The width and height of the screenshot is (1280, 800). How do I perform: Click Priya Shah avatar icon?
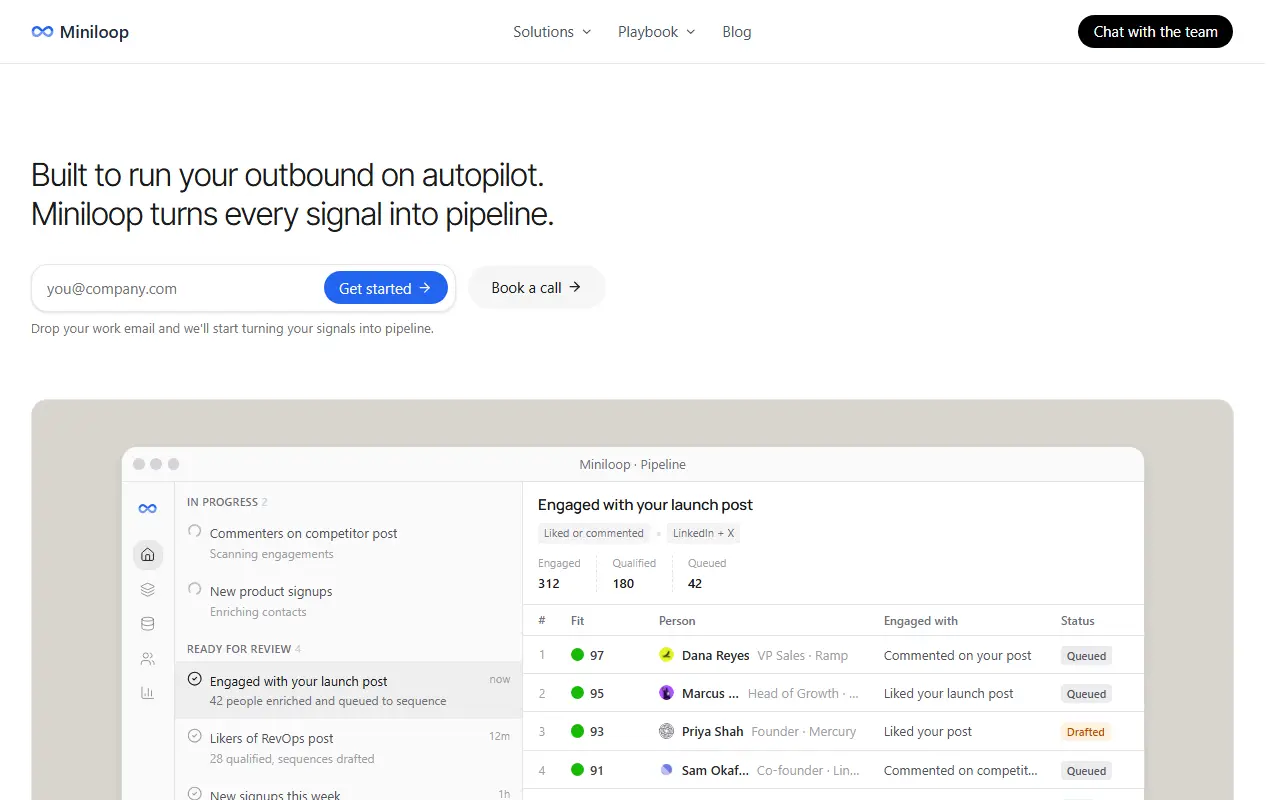666,731
